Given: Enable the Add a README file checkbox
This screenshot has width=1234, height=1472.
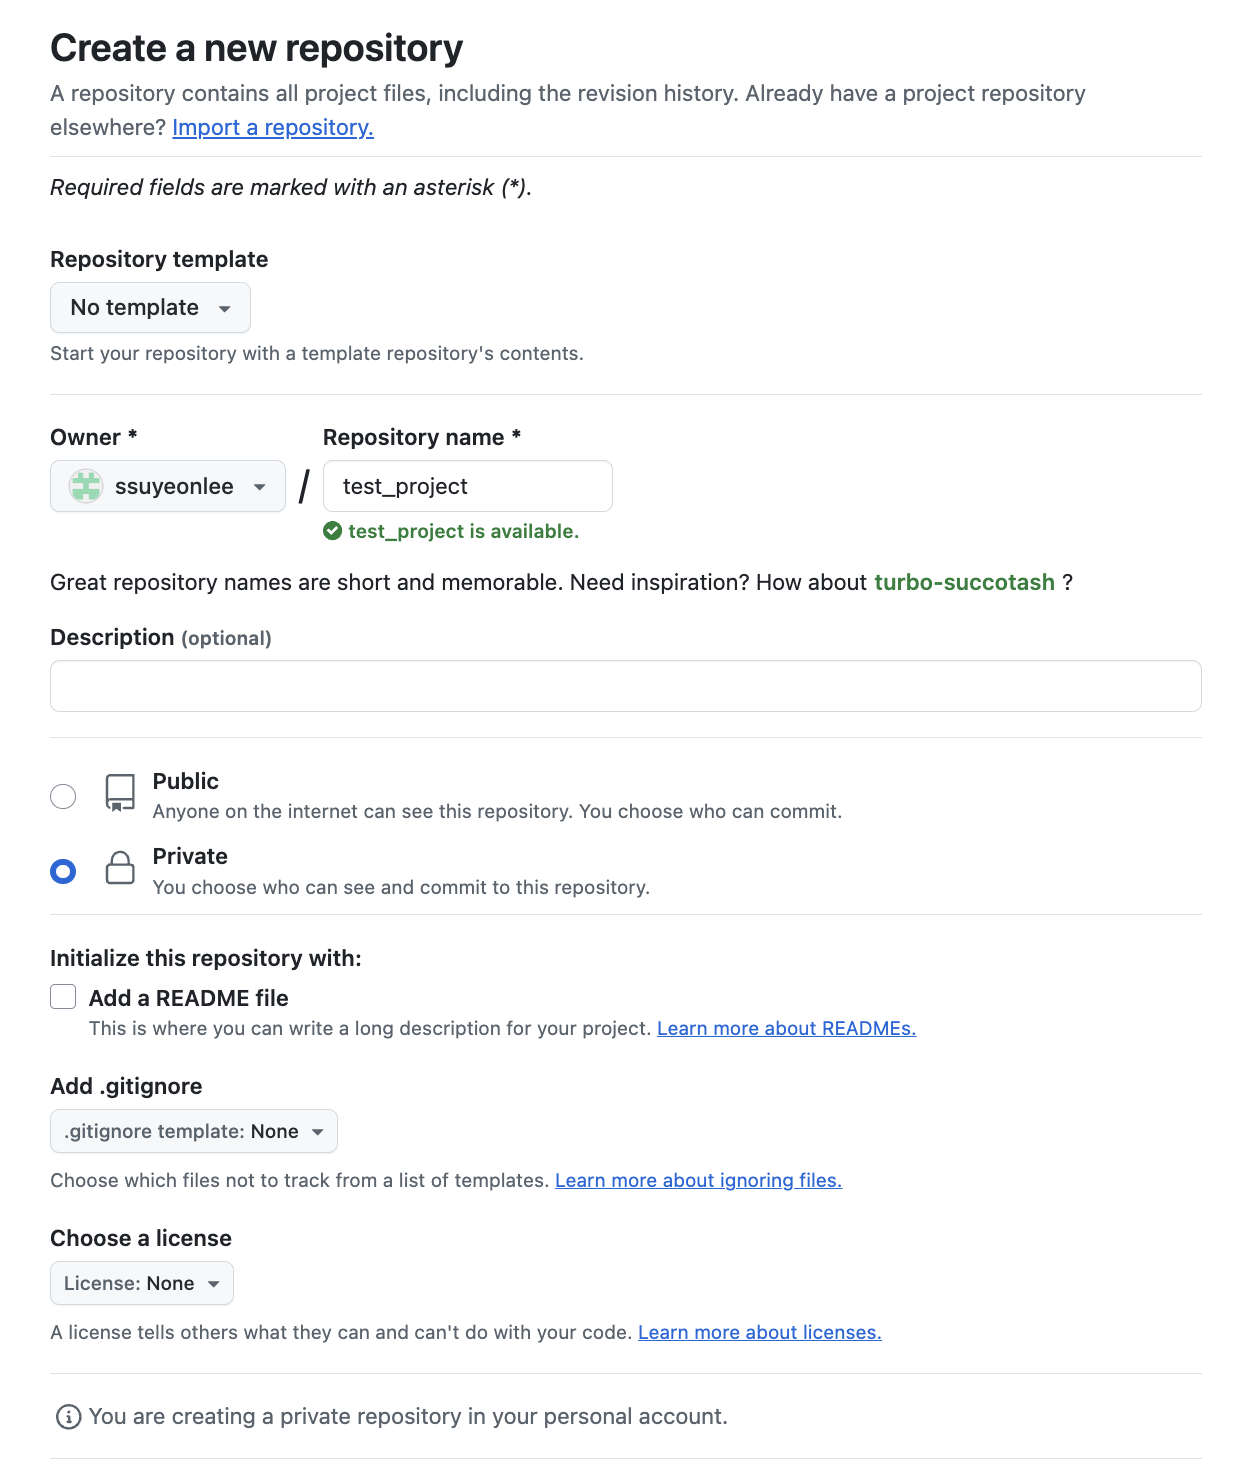Looking at the screenshot, I should [63, 997].
